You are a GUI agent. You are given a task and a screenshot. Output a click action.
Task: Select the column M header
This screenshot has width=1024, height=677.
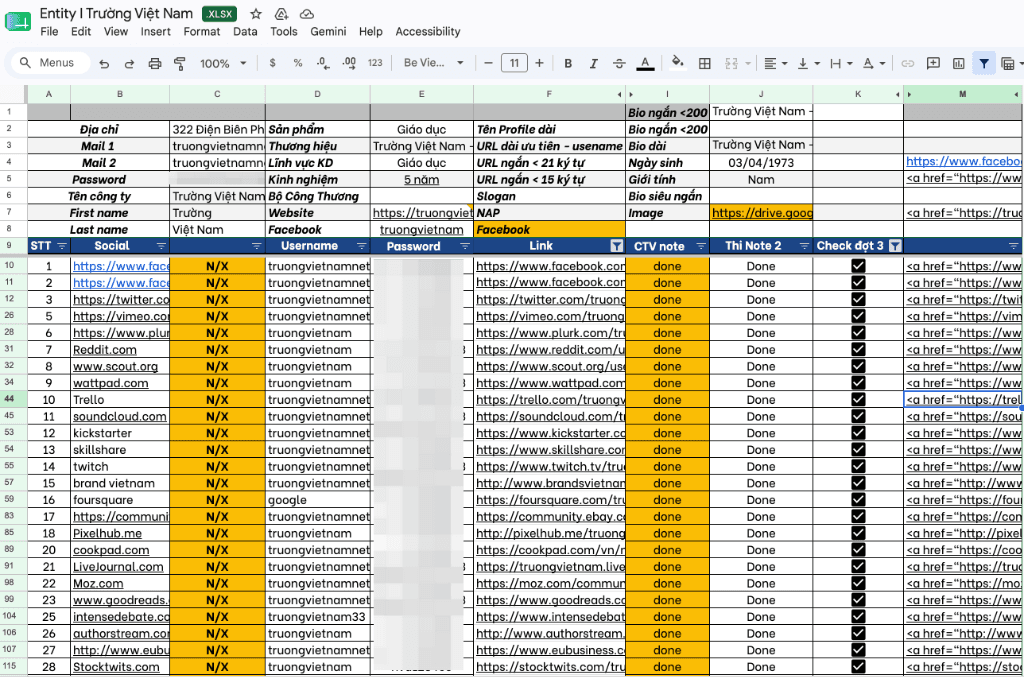click(x=963, y=94)
